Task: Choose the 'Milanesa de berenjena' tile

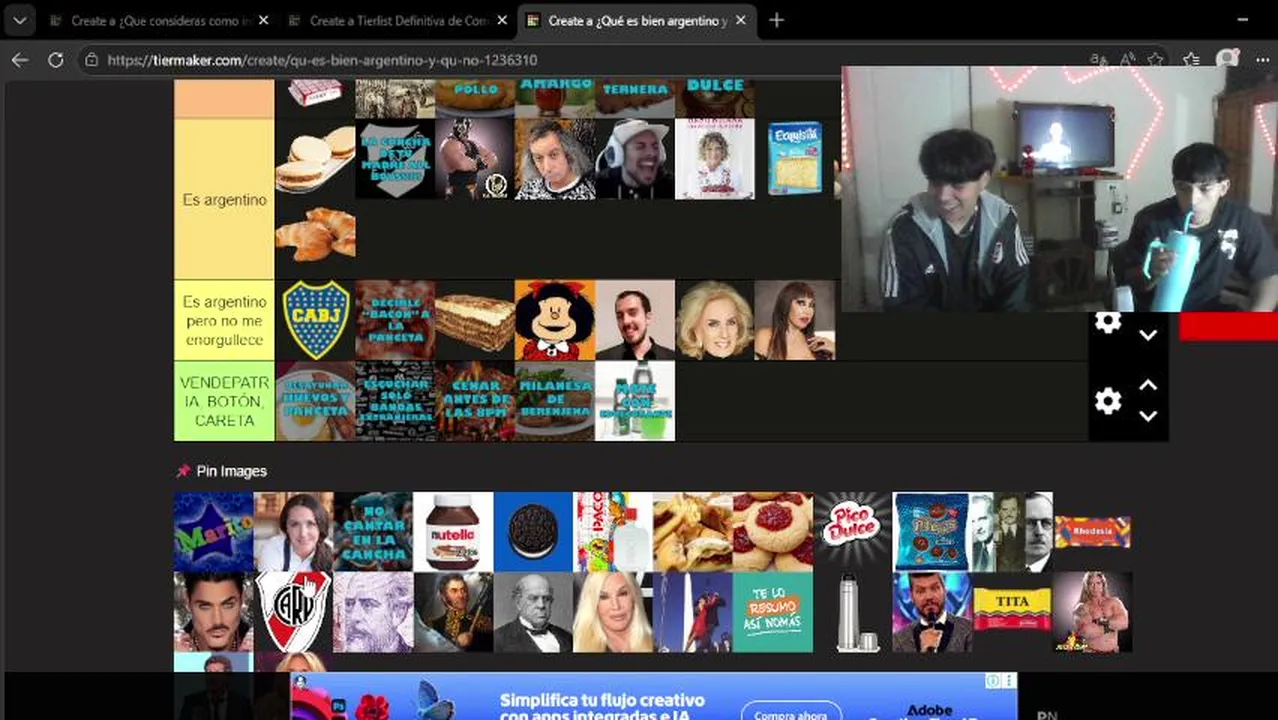Action: tap(555, 401)
